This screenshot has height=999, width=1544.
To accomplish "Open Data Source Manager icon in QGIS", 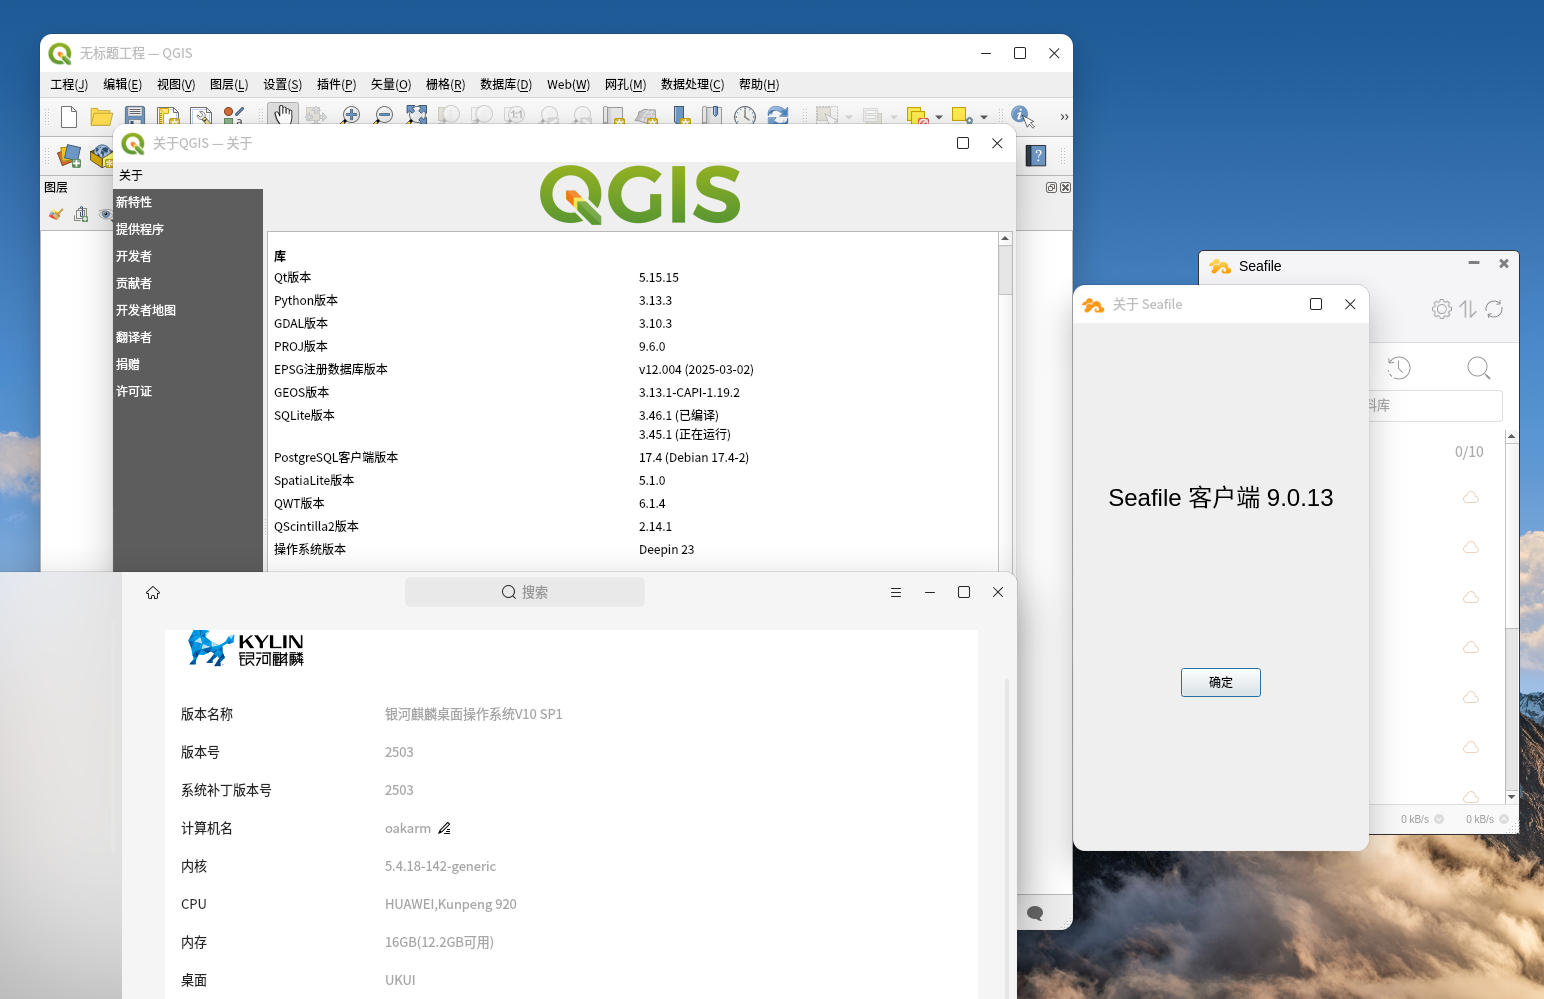I will click(69, 156).
